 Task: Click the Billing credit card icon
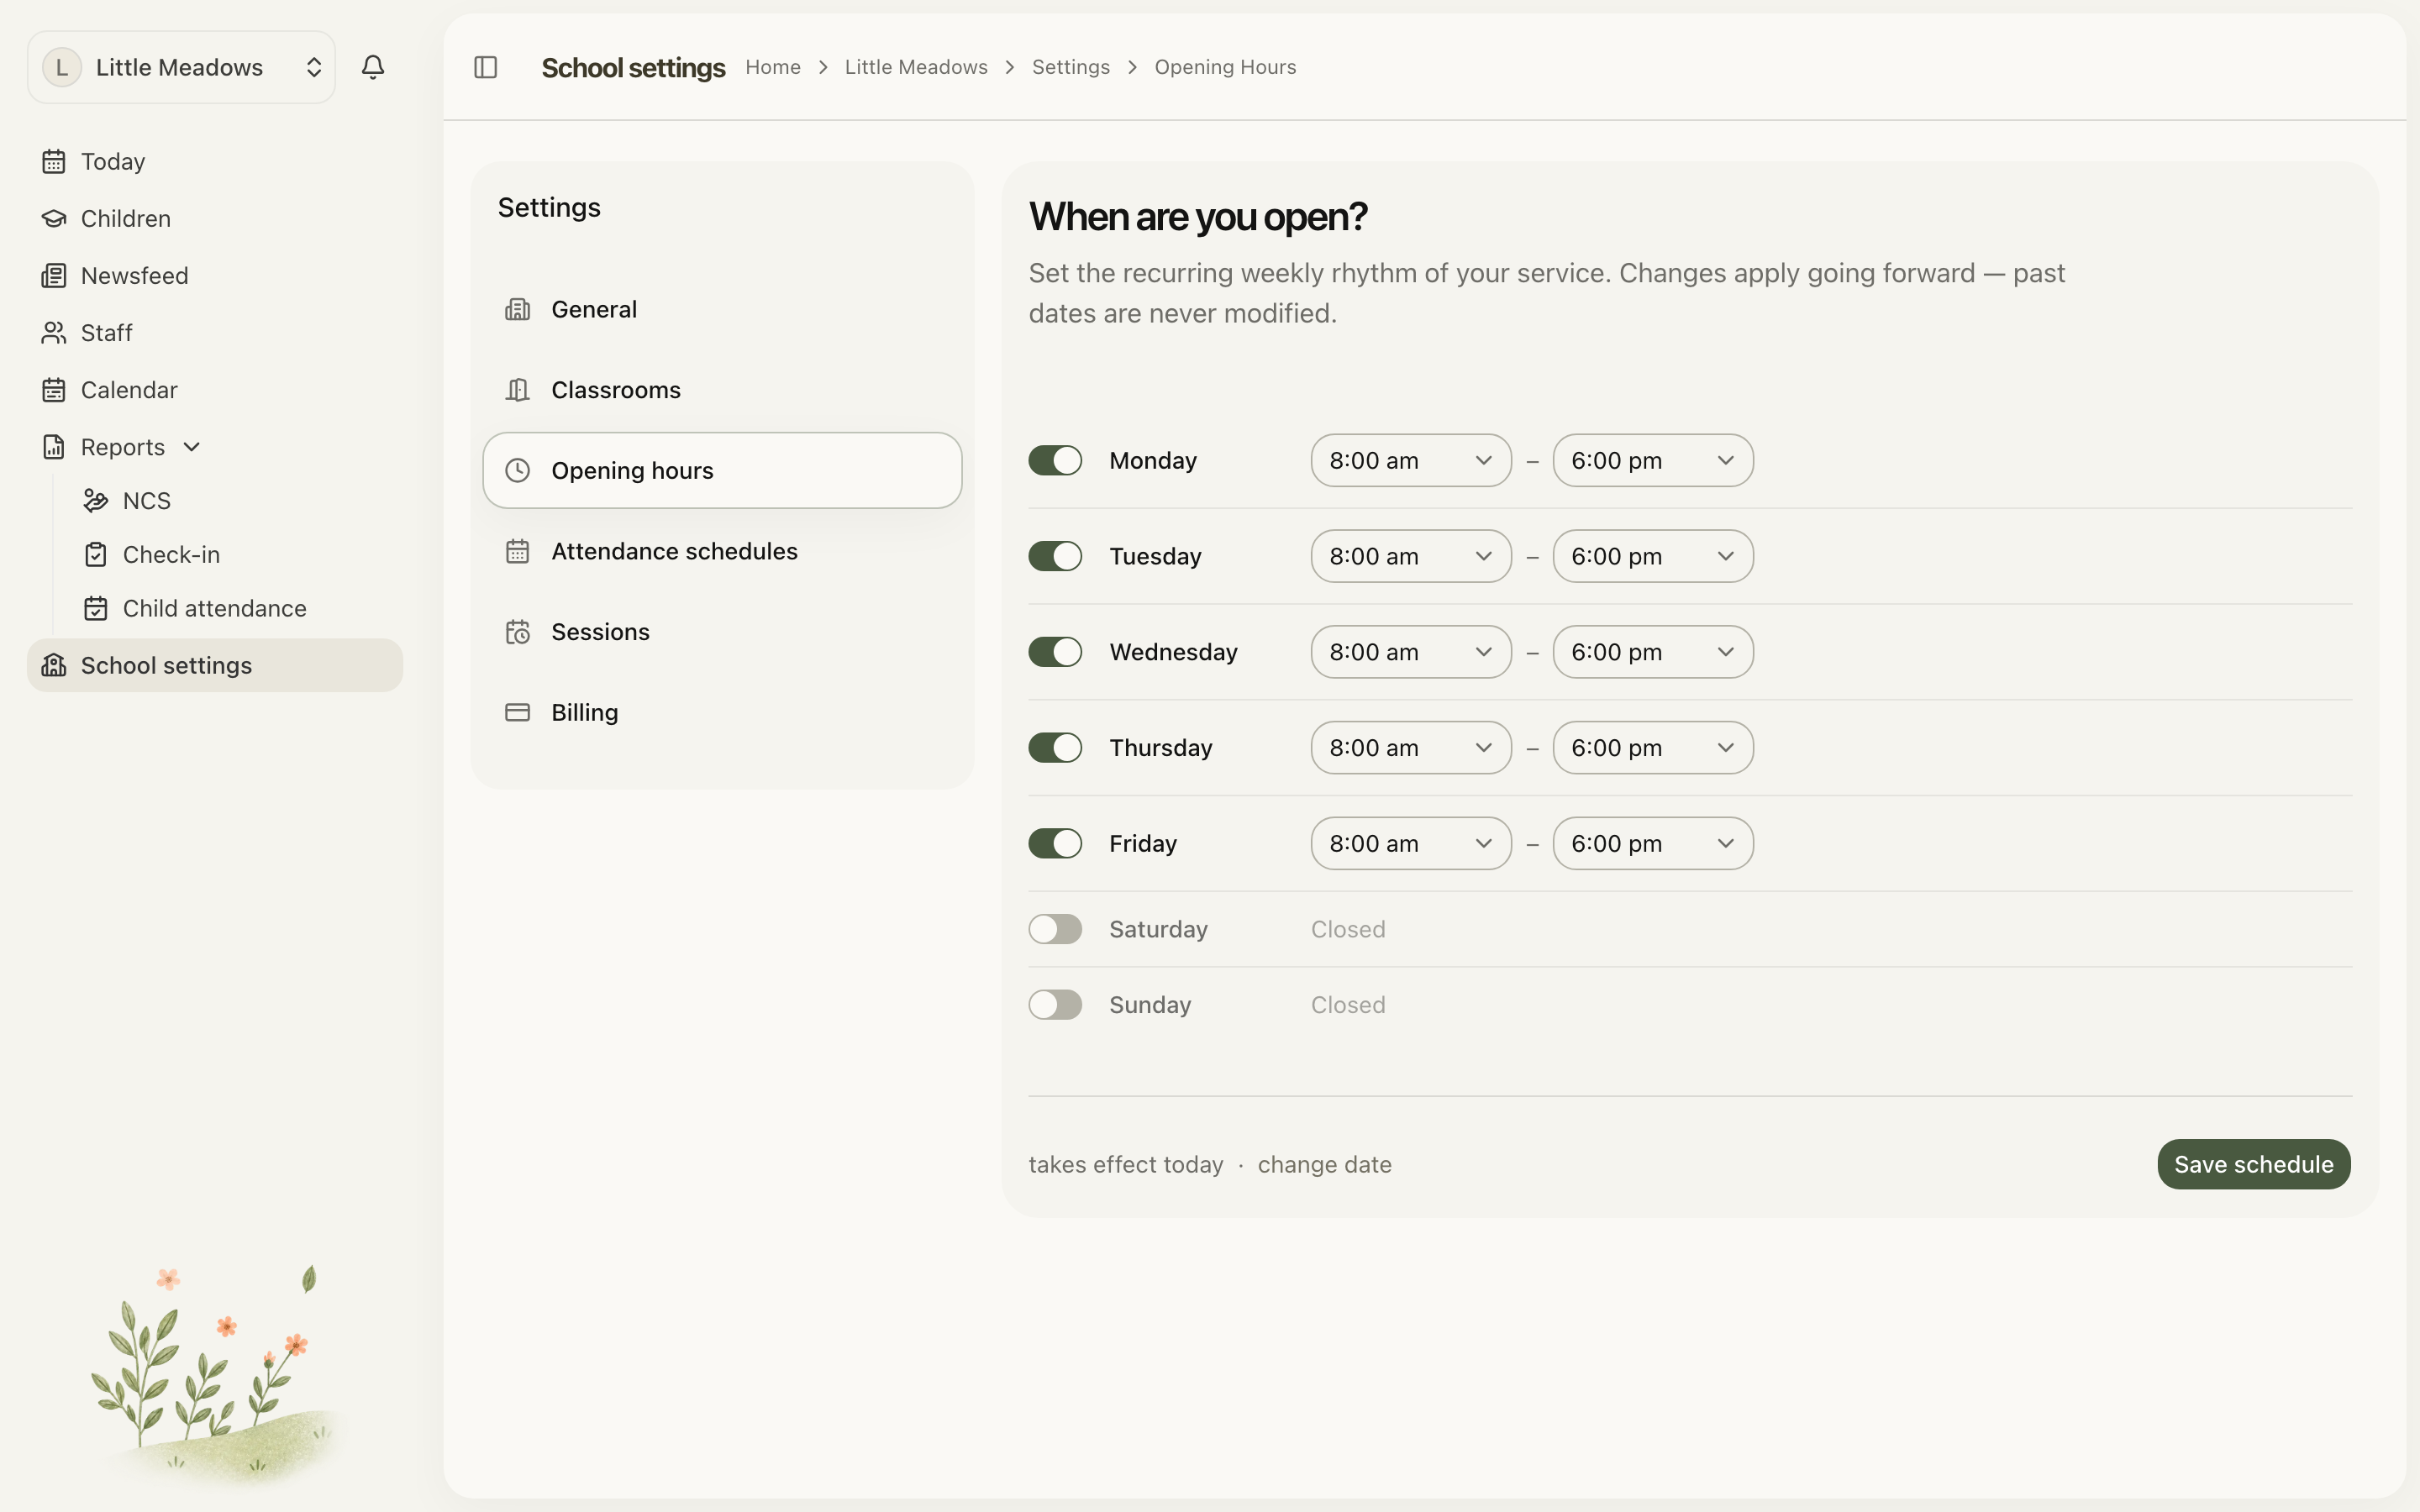click(x=517, y=712)
